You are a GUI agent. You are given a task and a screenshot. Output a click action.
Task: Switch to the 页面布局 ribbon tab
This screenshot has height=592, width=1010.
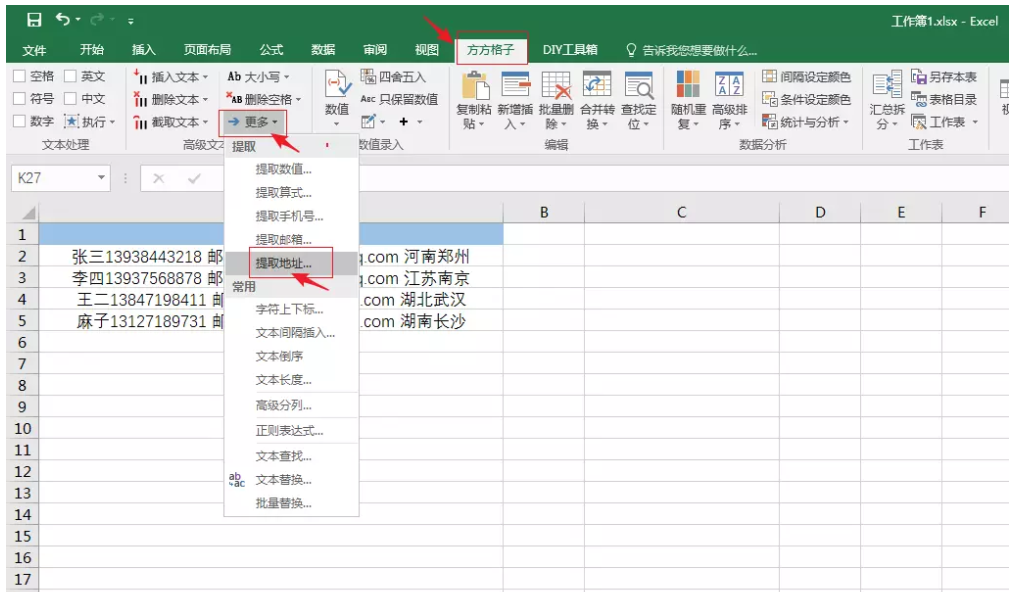207,50
